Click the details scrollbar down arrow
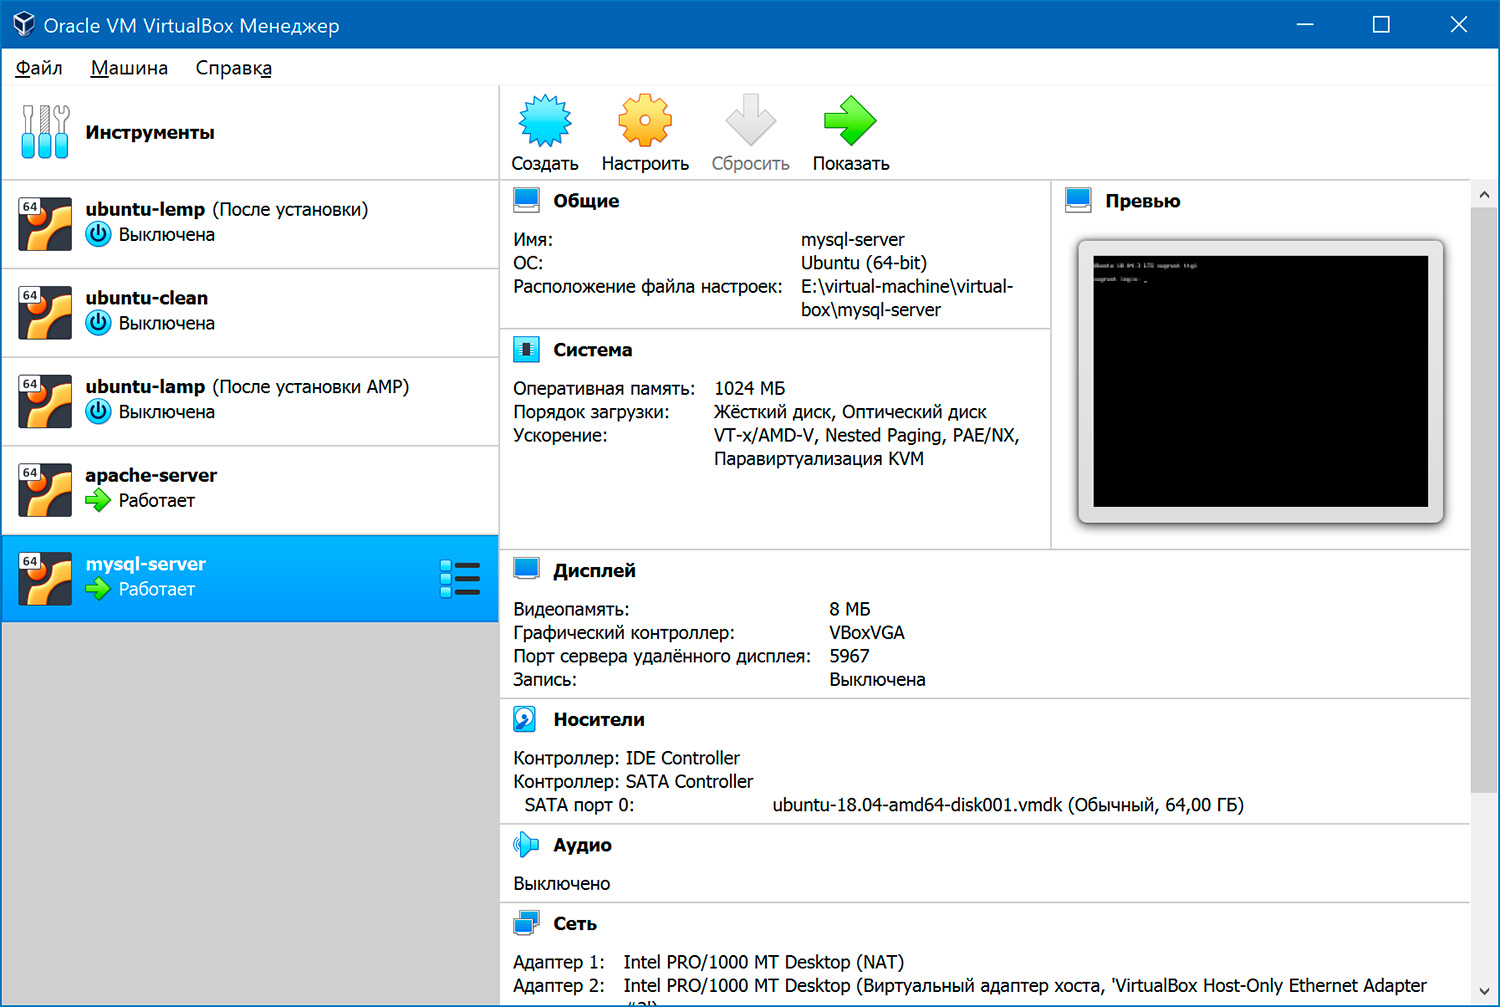Viewport: 1500px width, 1007px height. pyautogui.click(x=1484, y=992)
